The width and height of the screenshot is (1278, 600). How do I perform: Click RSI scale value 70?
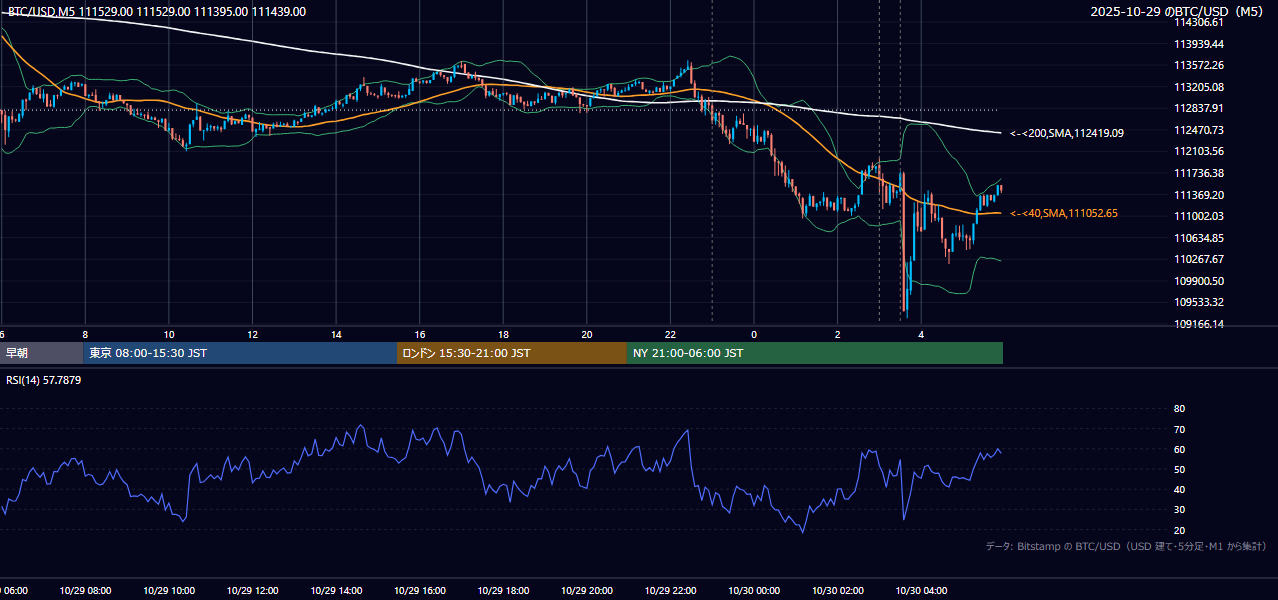coord(1179,429)
